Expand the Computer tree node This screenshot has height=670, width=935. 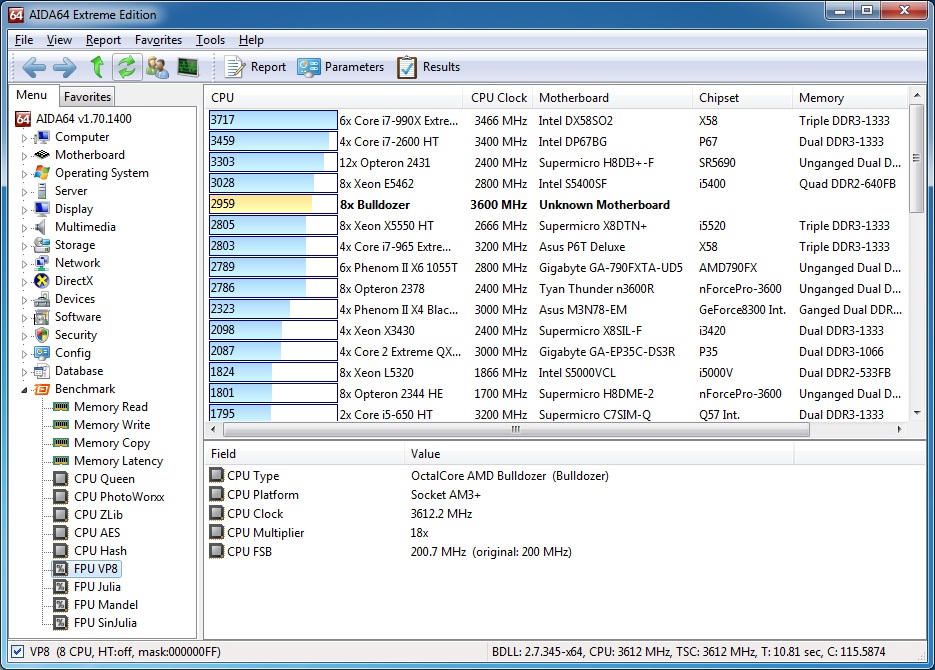click(24, 138)
